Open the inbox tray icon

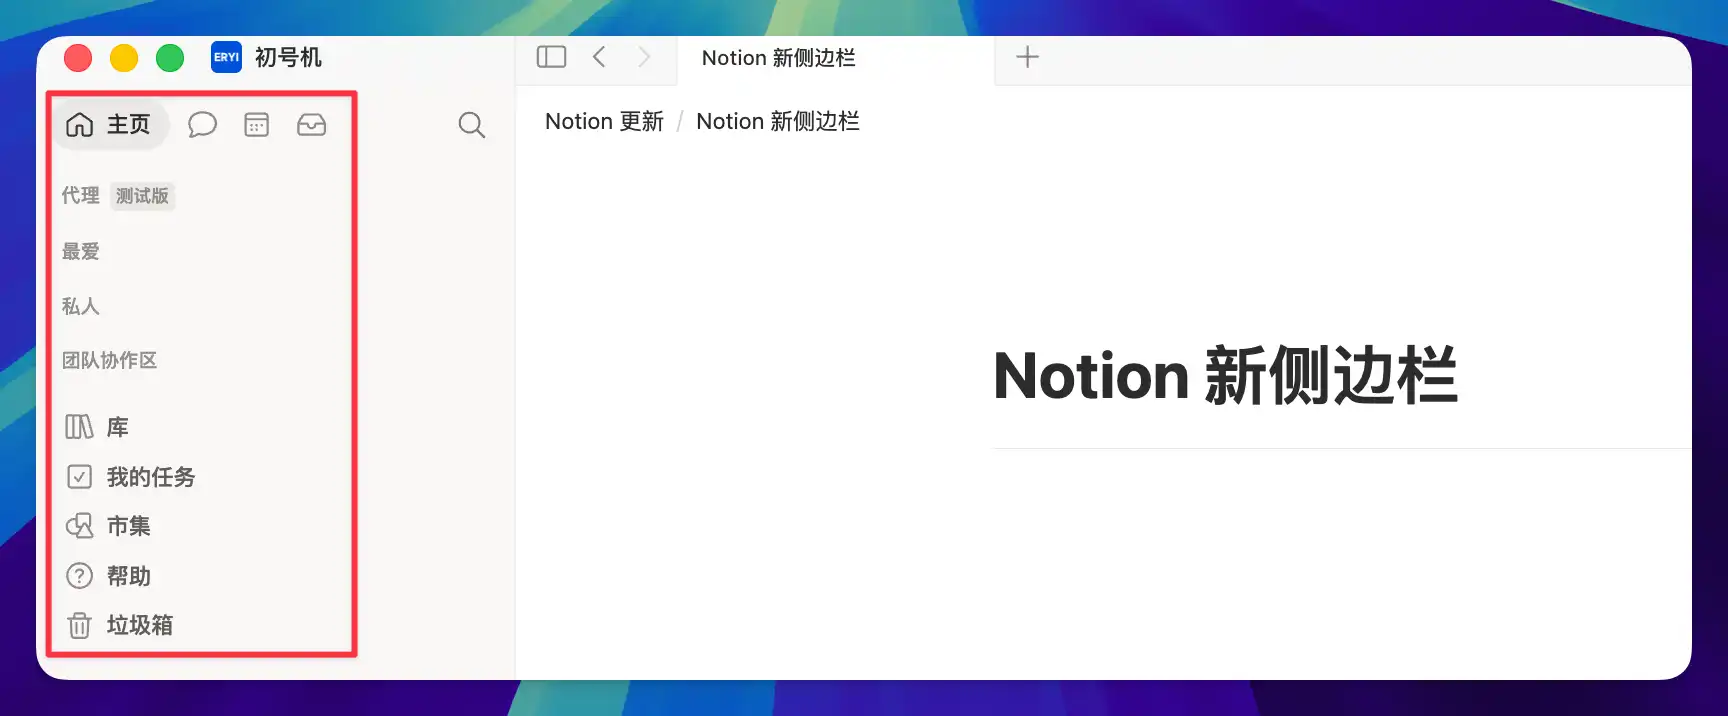click(311, 125)
